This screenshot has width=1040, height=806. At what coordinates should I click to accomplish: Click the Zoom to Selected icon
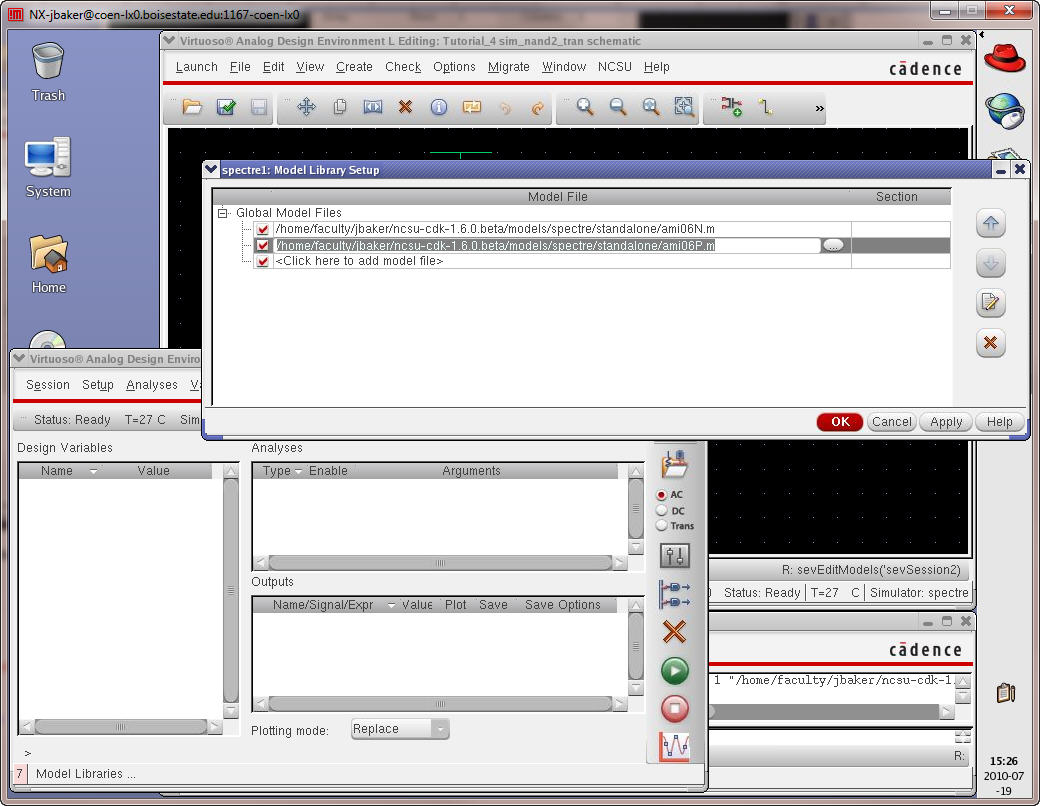coord(684,107)
